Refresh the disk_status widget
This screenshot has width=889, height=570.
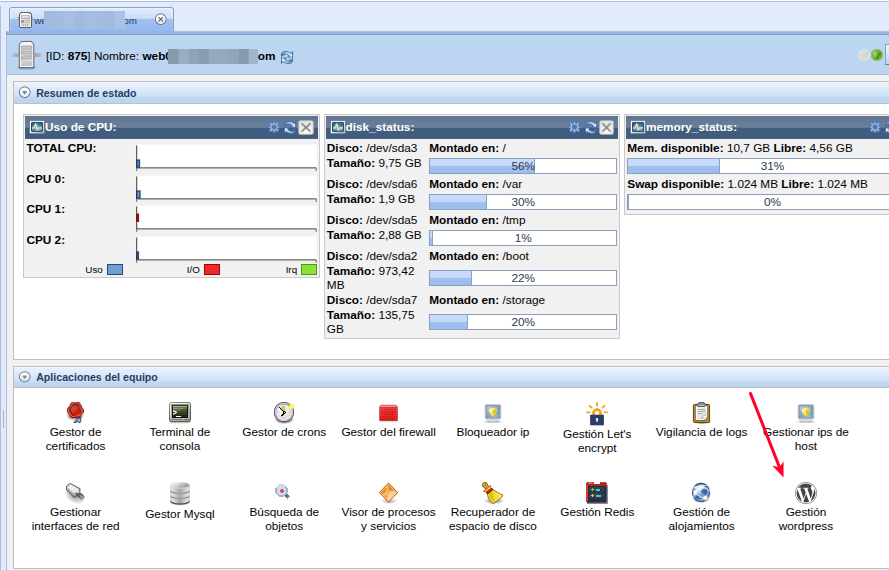pos(591,127)
